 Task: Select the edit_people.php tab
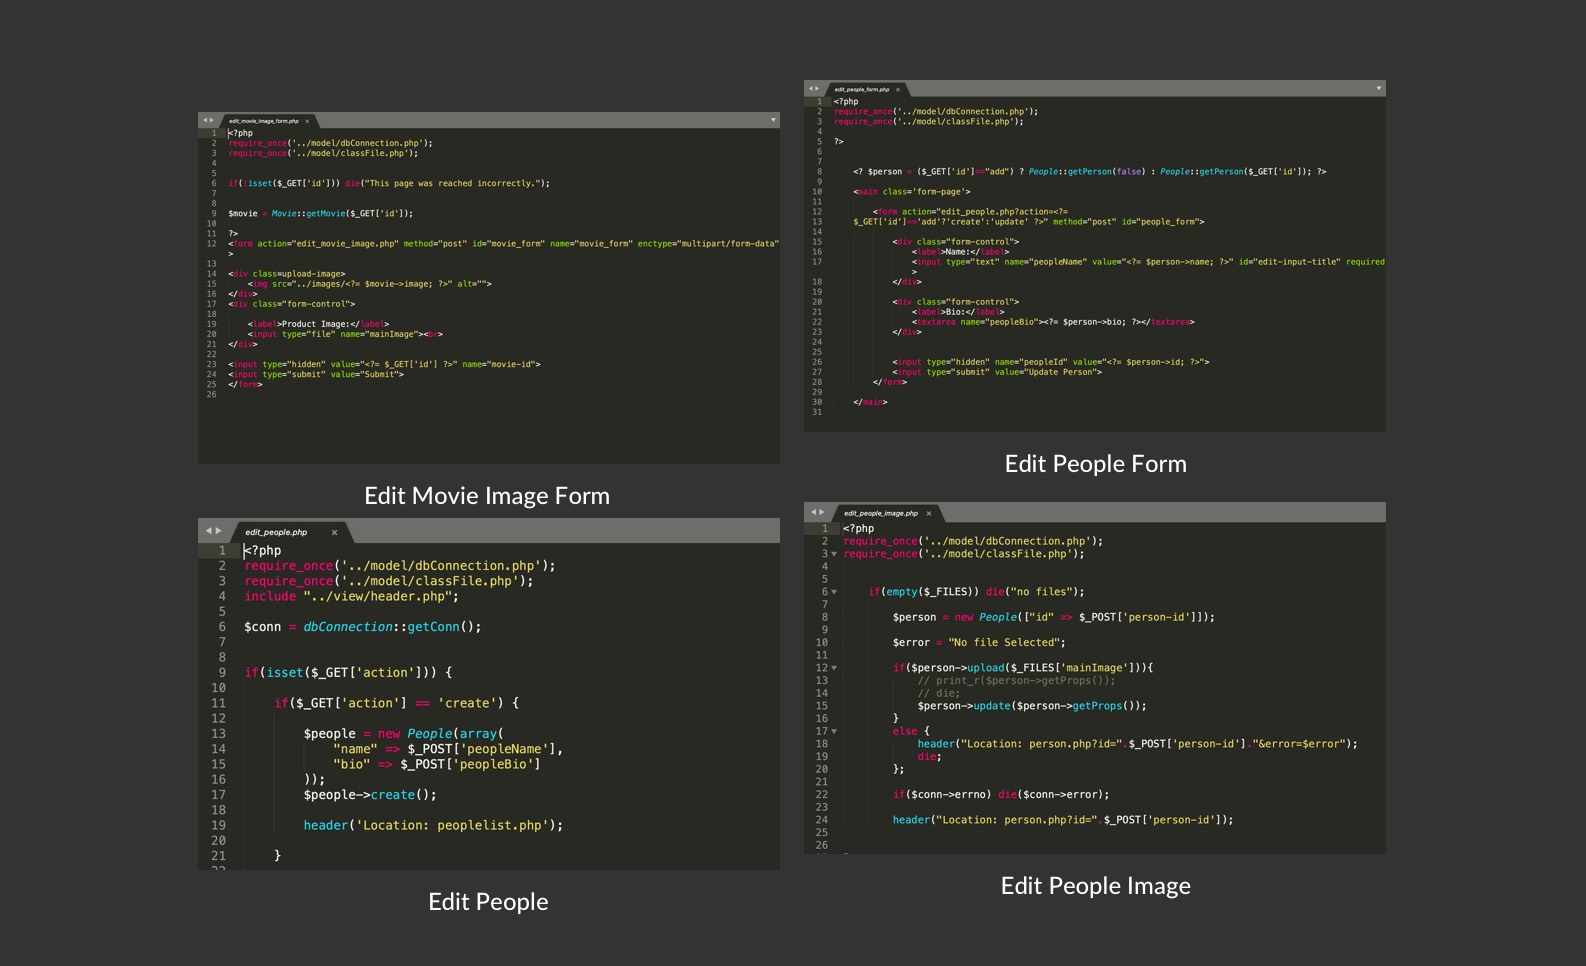(x=276, y=532)
